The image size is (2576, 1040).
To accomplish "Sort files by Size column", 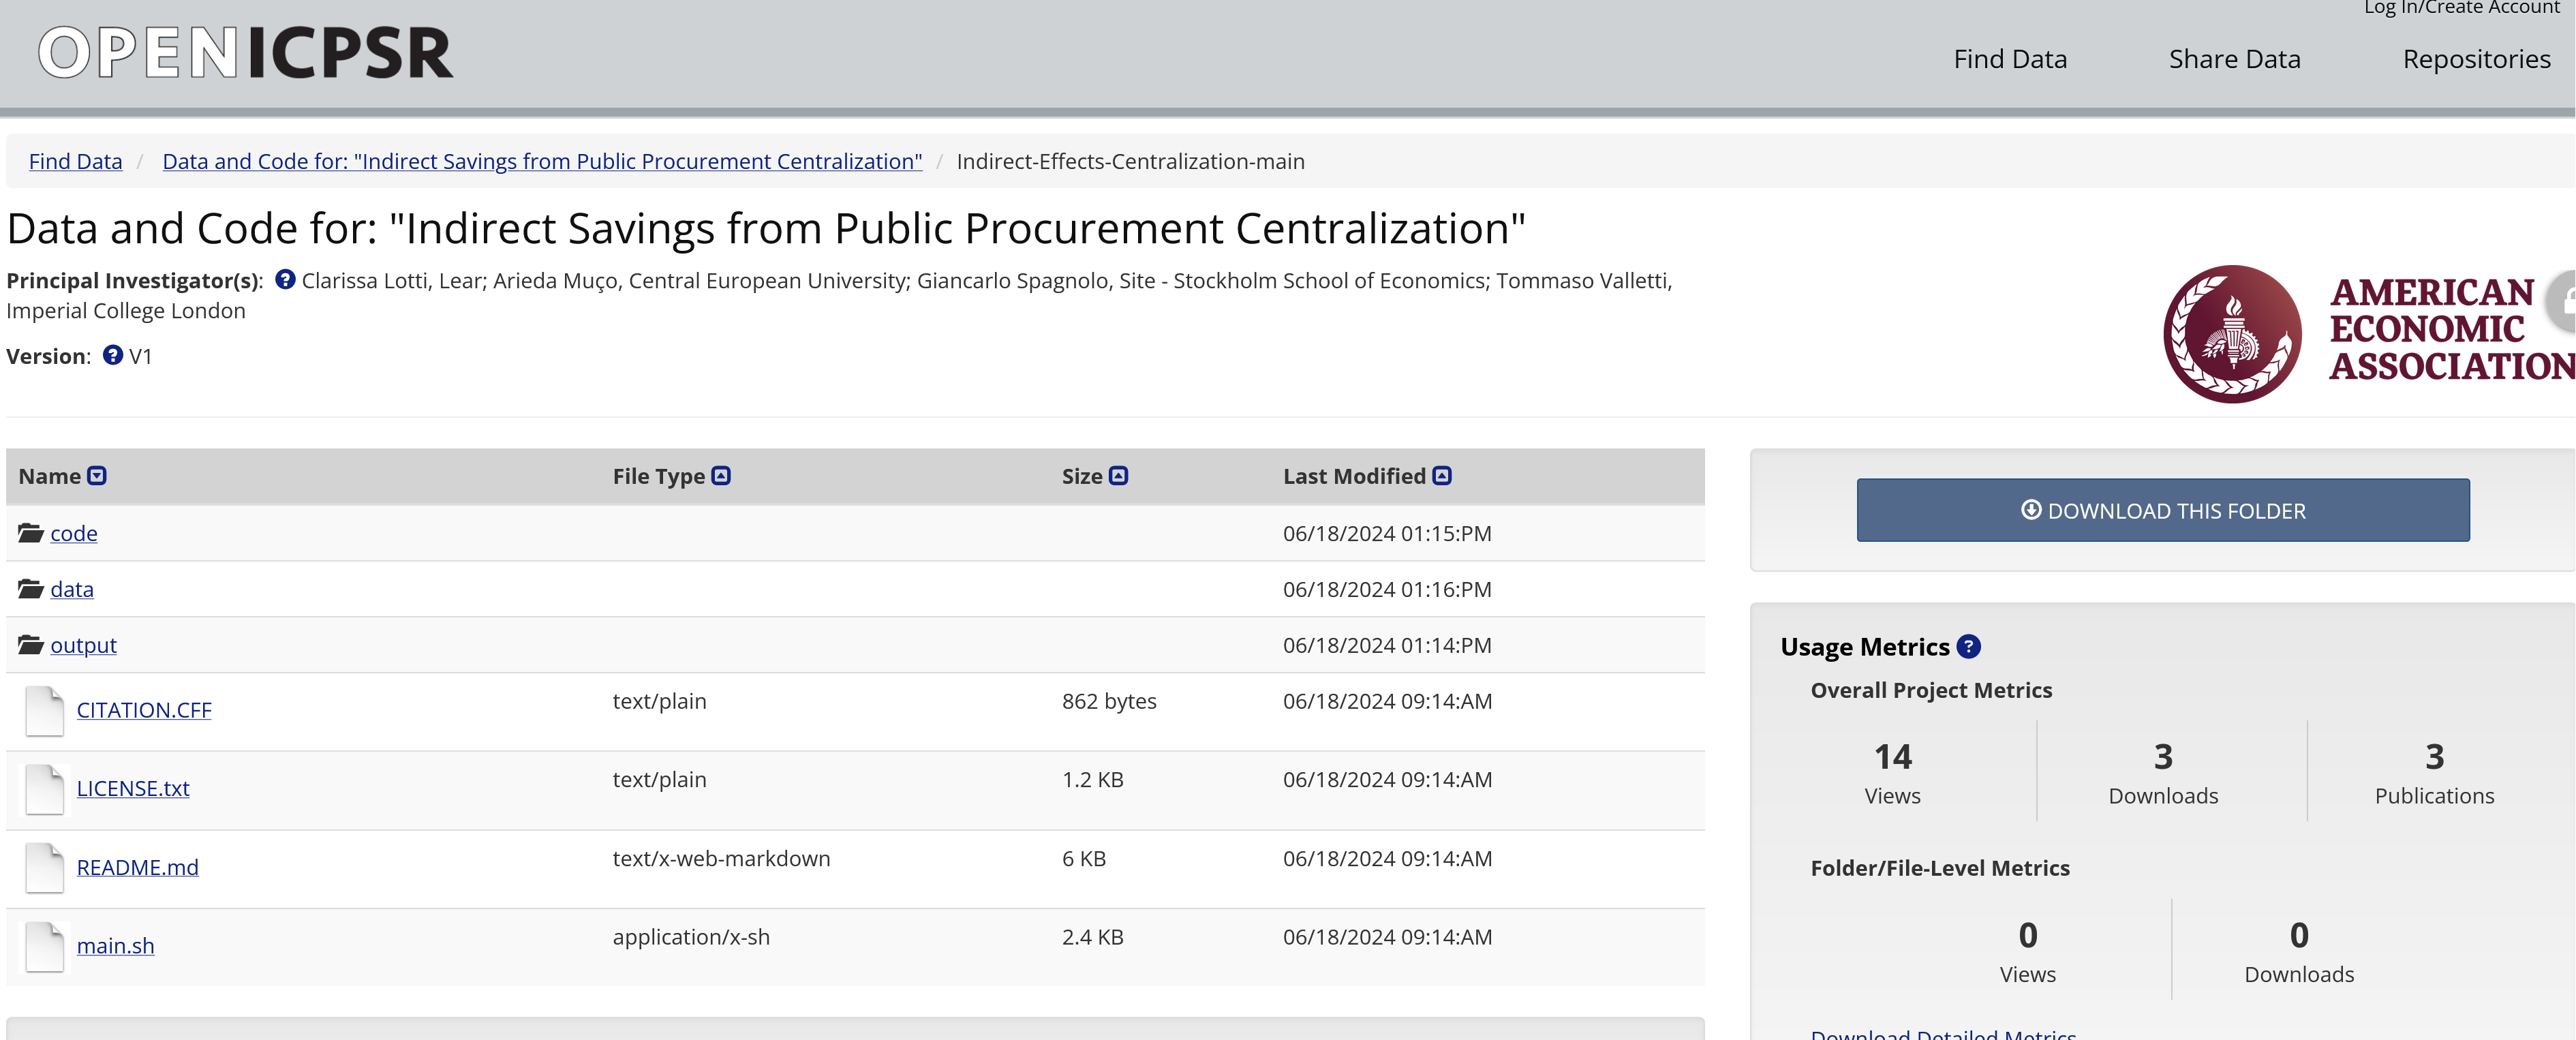I will coord(1118,477).
